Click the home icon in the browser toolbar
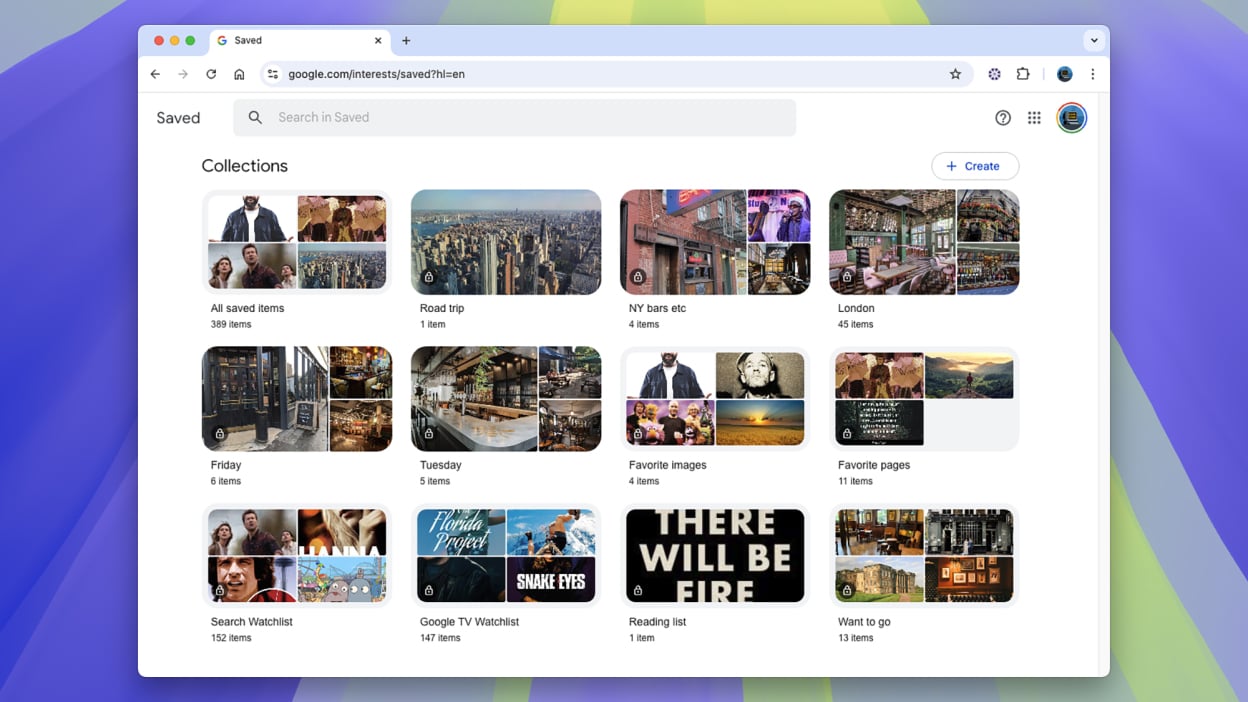Screen dimensions: 1248x702 239,73
